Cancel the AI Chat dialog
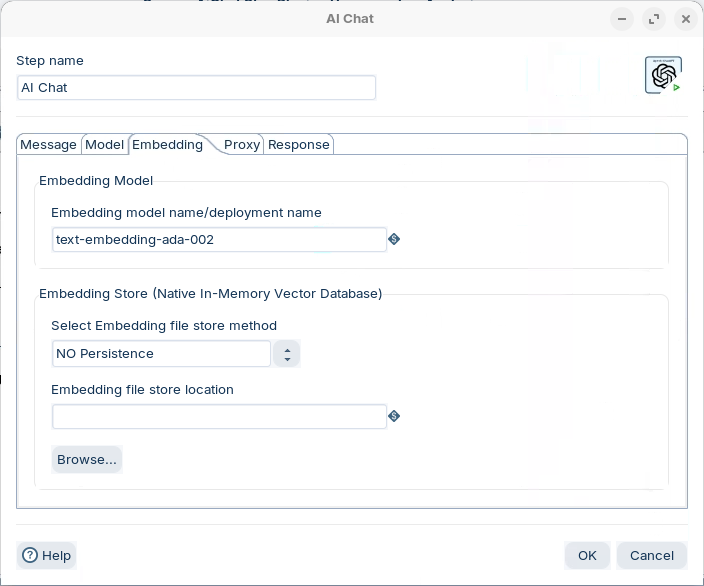 [x=651, y=555]
